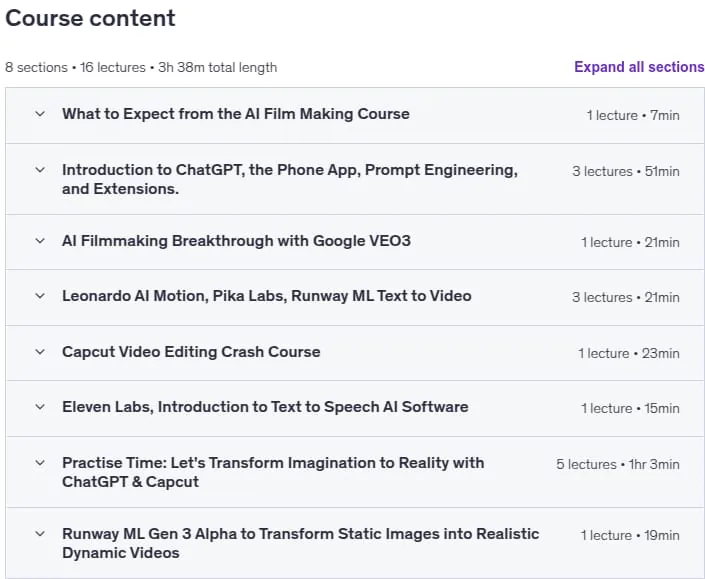Expand the What to Expect section chevron

tap(40, 114)
